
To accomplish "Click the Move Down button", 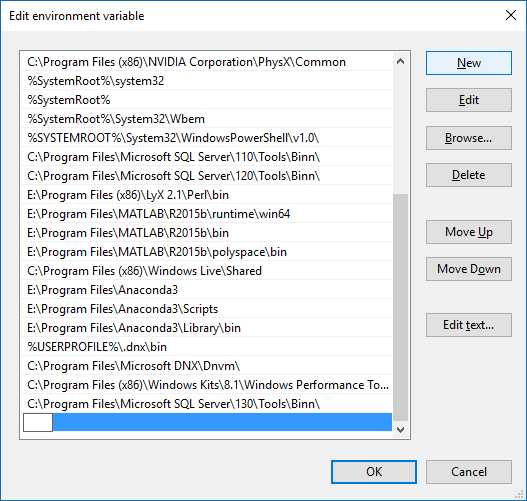I will (x=469, y=269).
